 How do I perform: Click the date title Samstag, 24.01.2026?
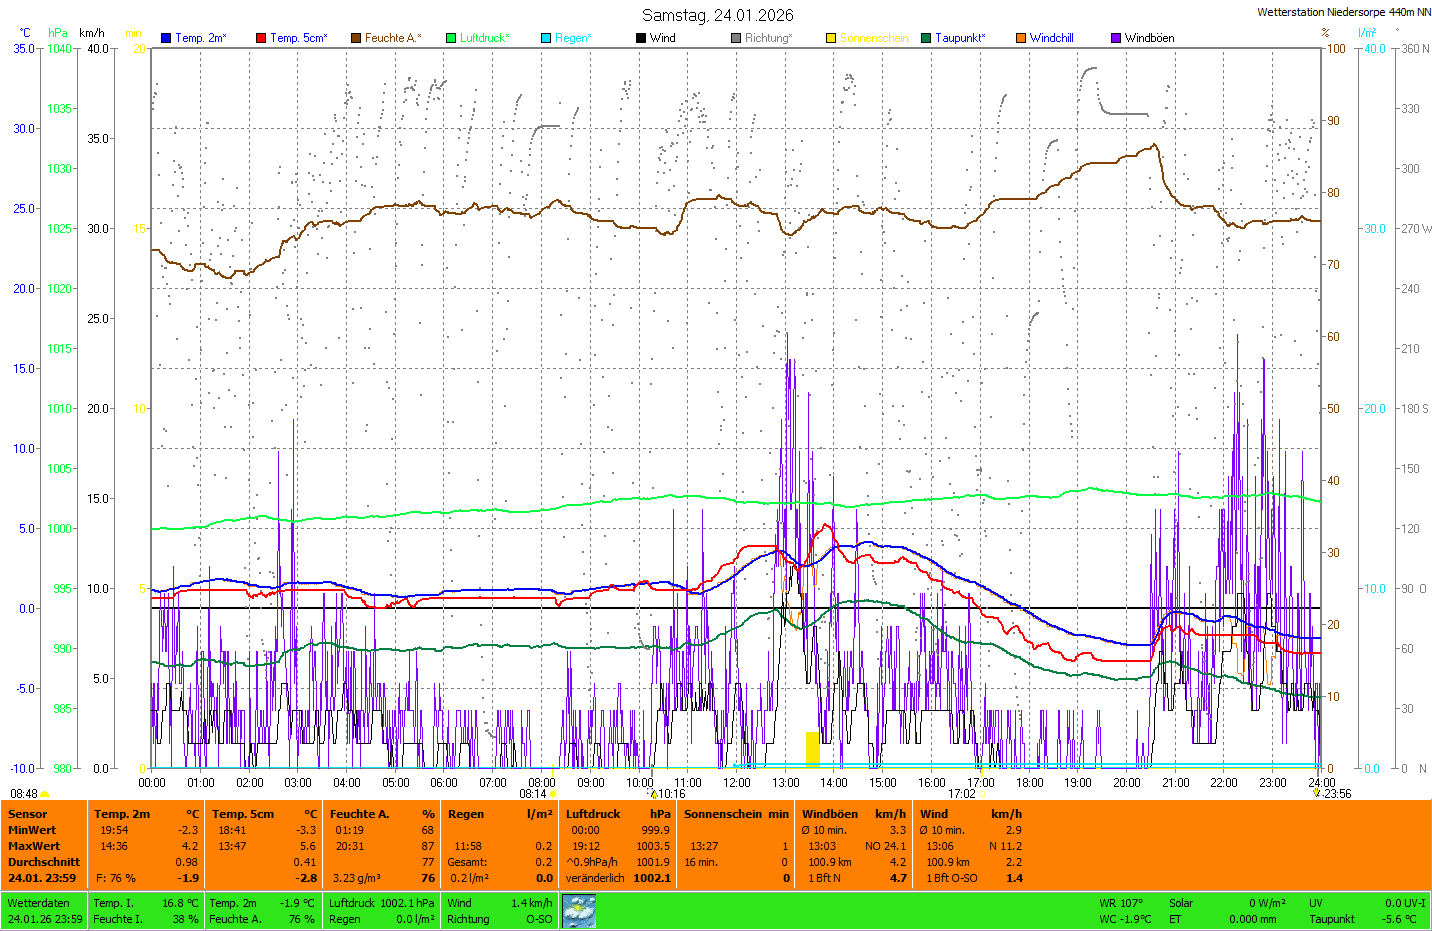[x=717, y=15]
